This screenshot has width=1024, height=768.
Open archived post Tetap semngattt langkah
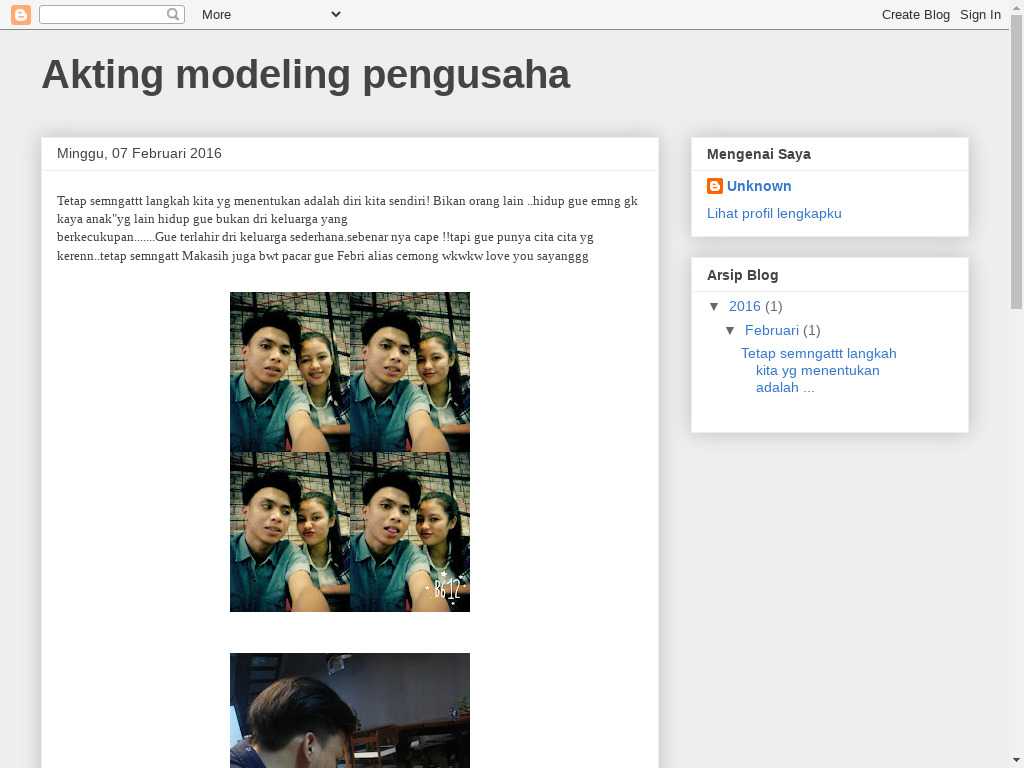[818, 370]
